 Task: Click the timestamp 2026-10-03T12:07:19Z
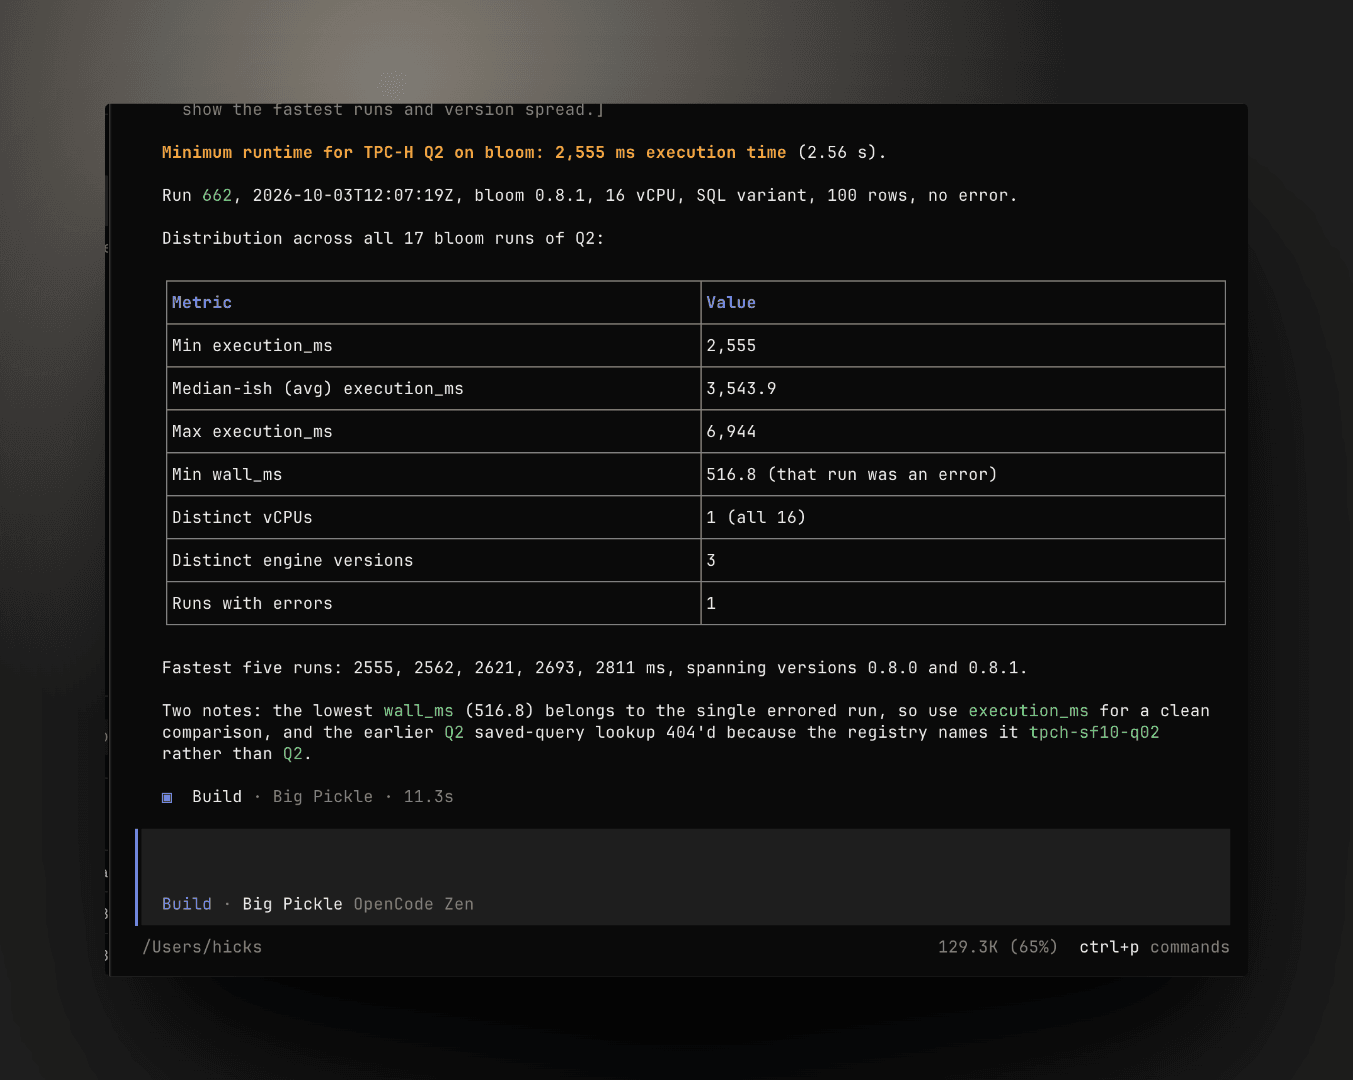pyautogui.click(x=353, y=196)
